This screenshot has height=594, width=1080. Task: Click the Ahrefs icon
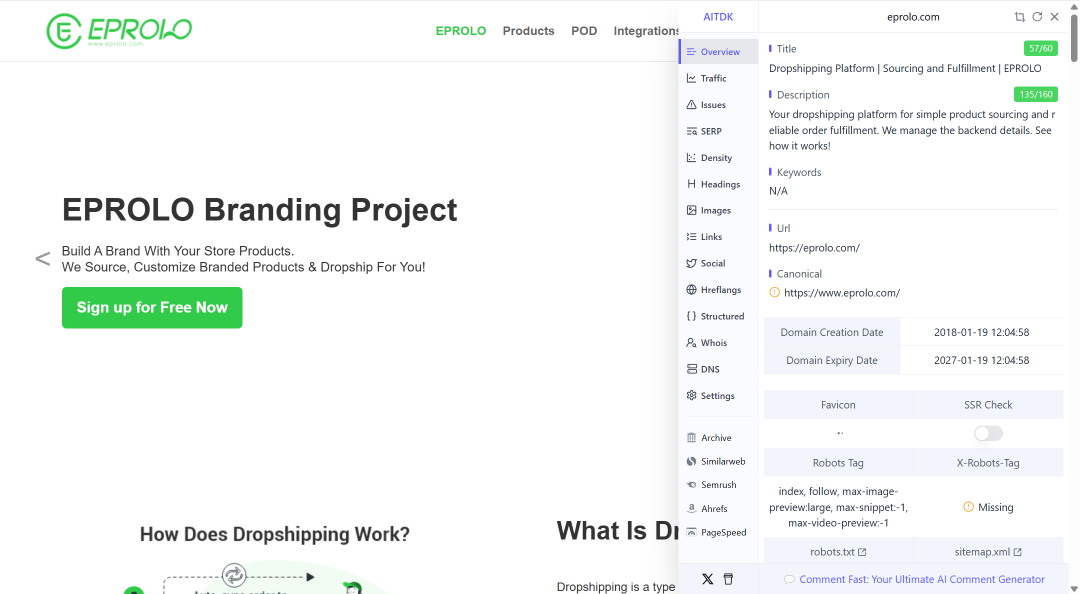(x=692, y=509)
